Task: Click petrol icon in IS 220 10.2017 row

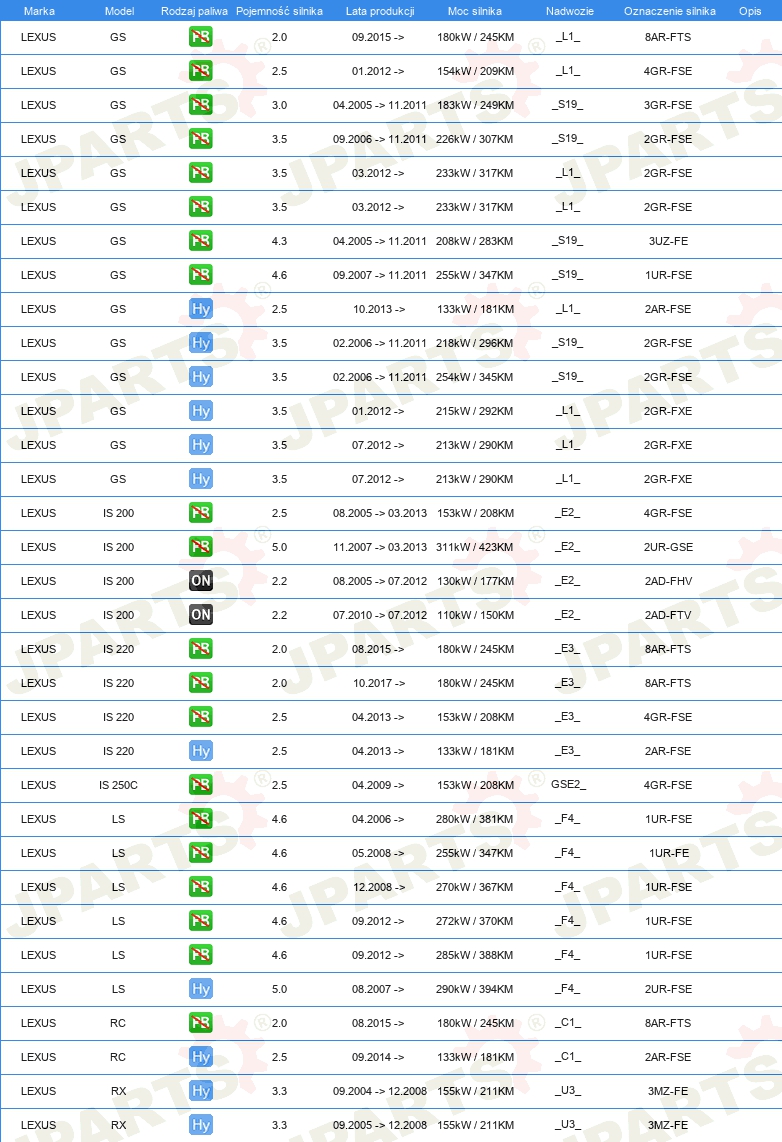Action: tap(200, 682)
